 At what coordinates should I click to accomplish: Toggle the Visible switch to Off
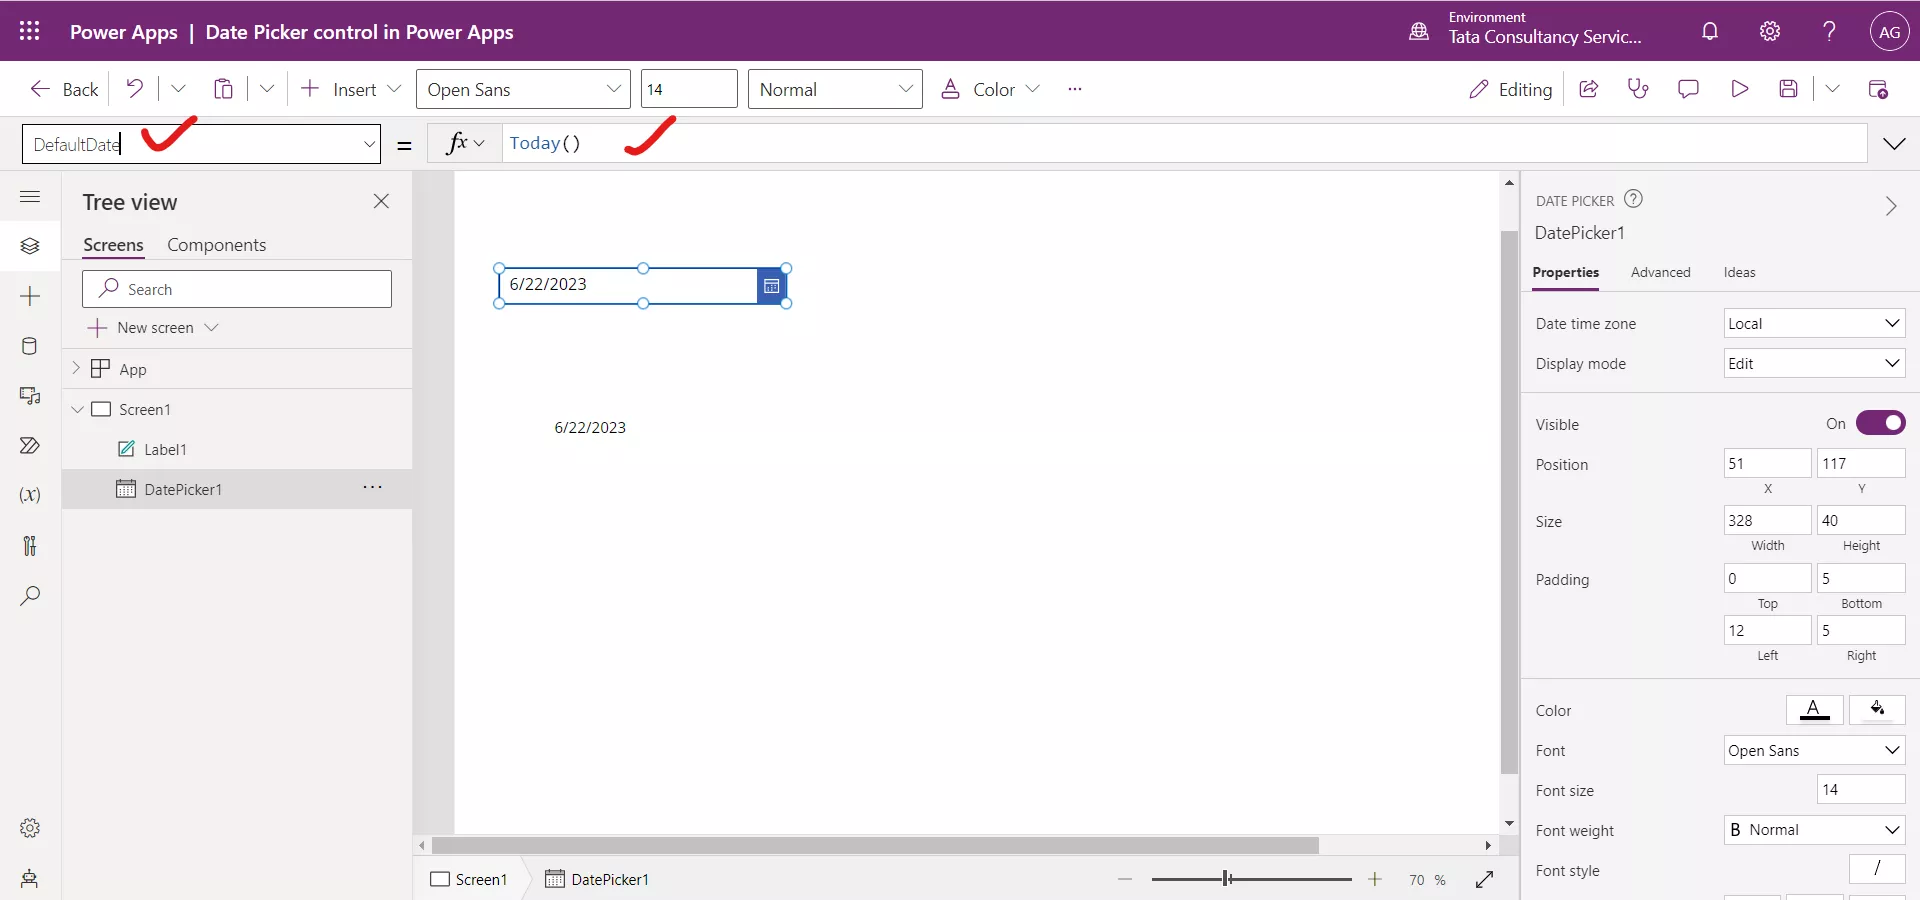[1880, 423]
